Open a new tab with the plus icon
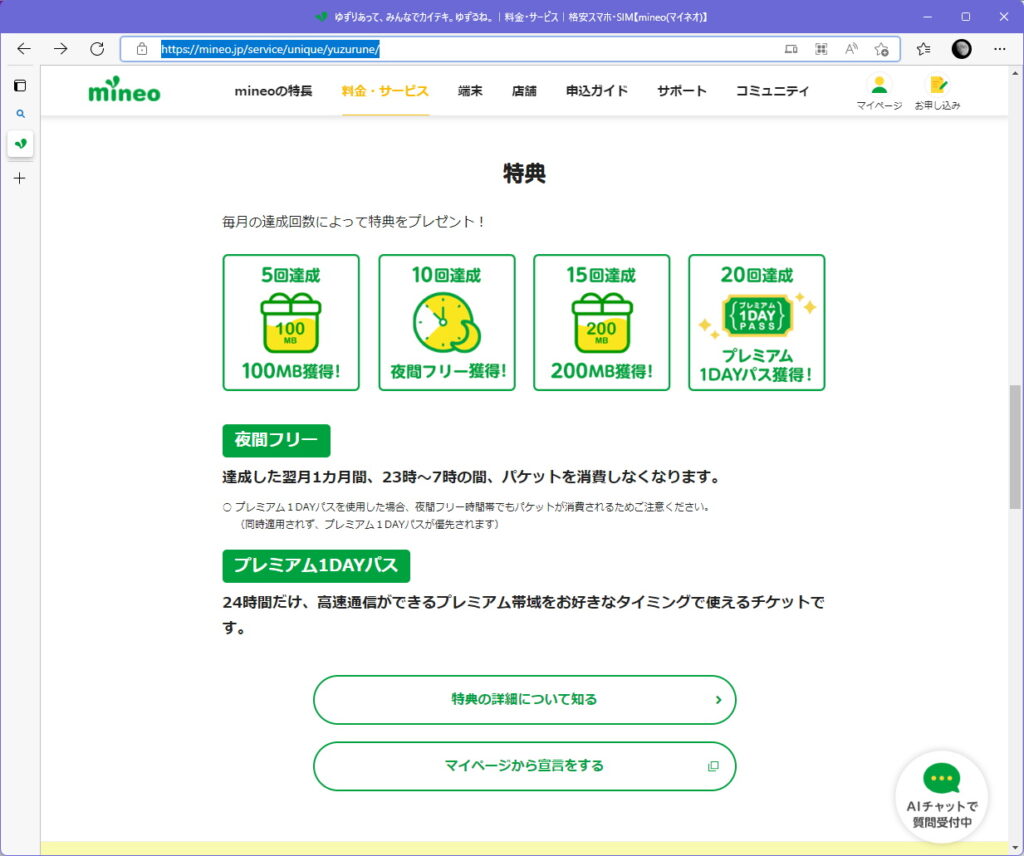This screenshot has width=1024, height=856. coord(20,178)
